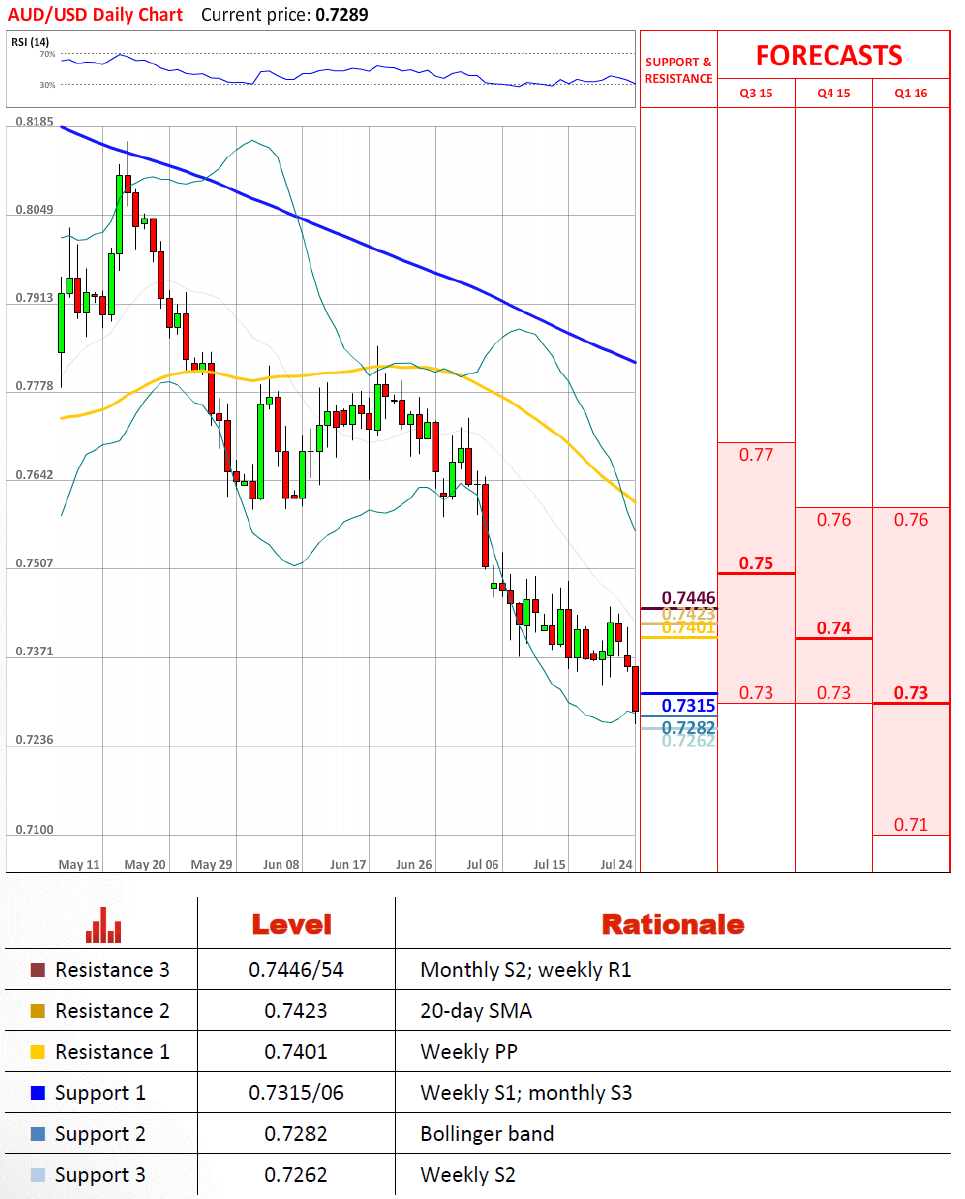
Task: Select the Support 2 row label
Action: (100, 1135)
